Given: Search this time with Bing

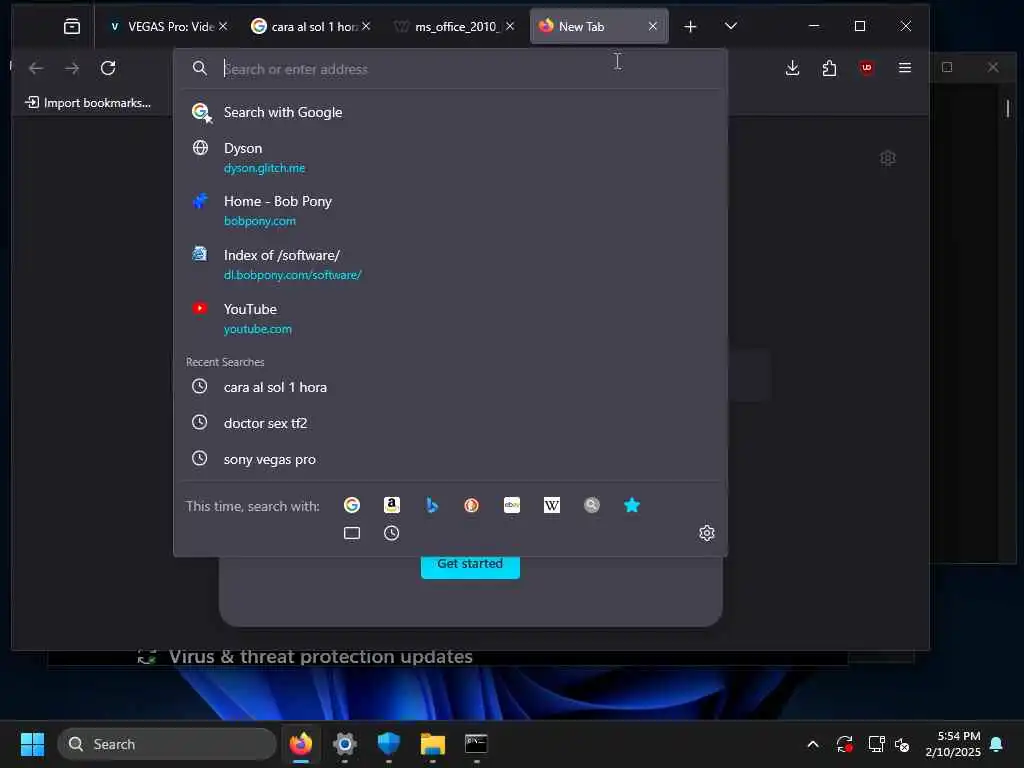Looking at the screenshot, I should [x=432, y=505].
